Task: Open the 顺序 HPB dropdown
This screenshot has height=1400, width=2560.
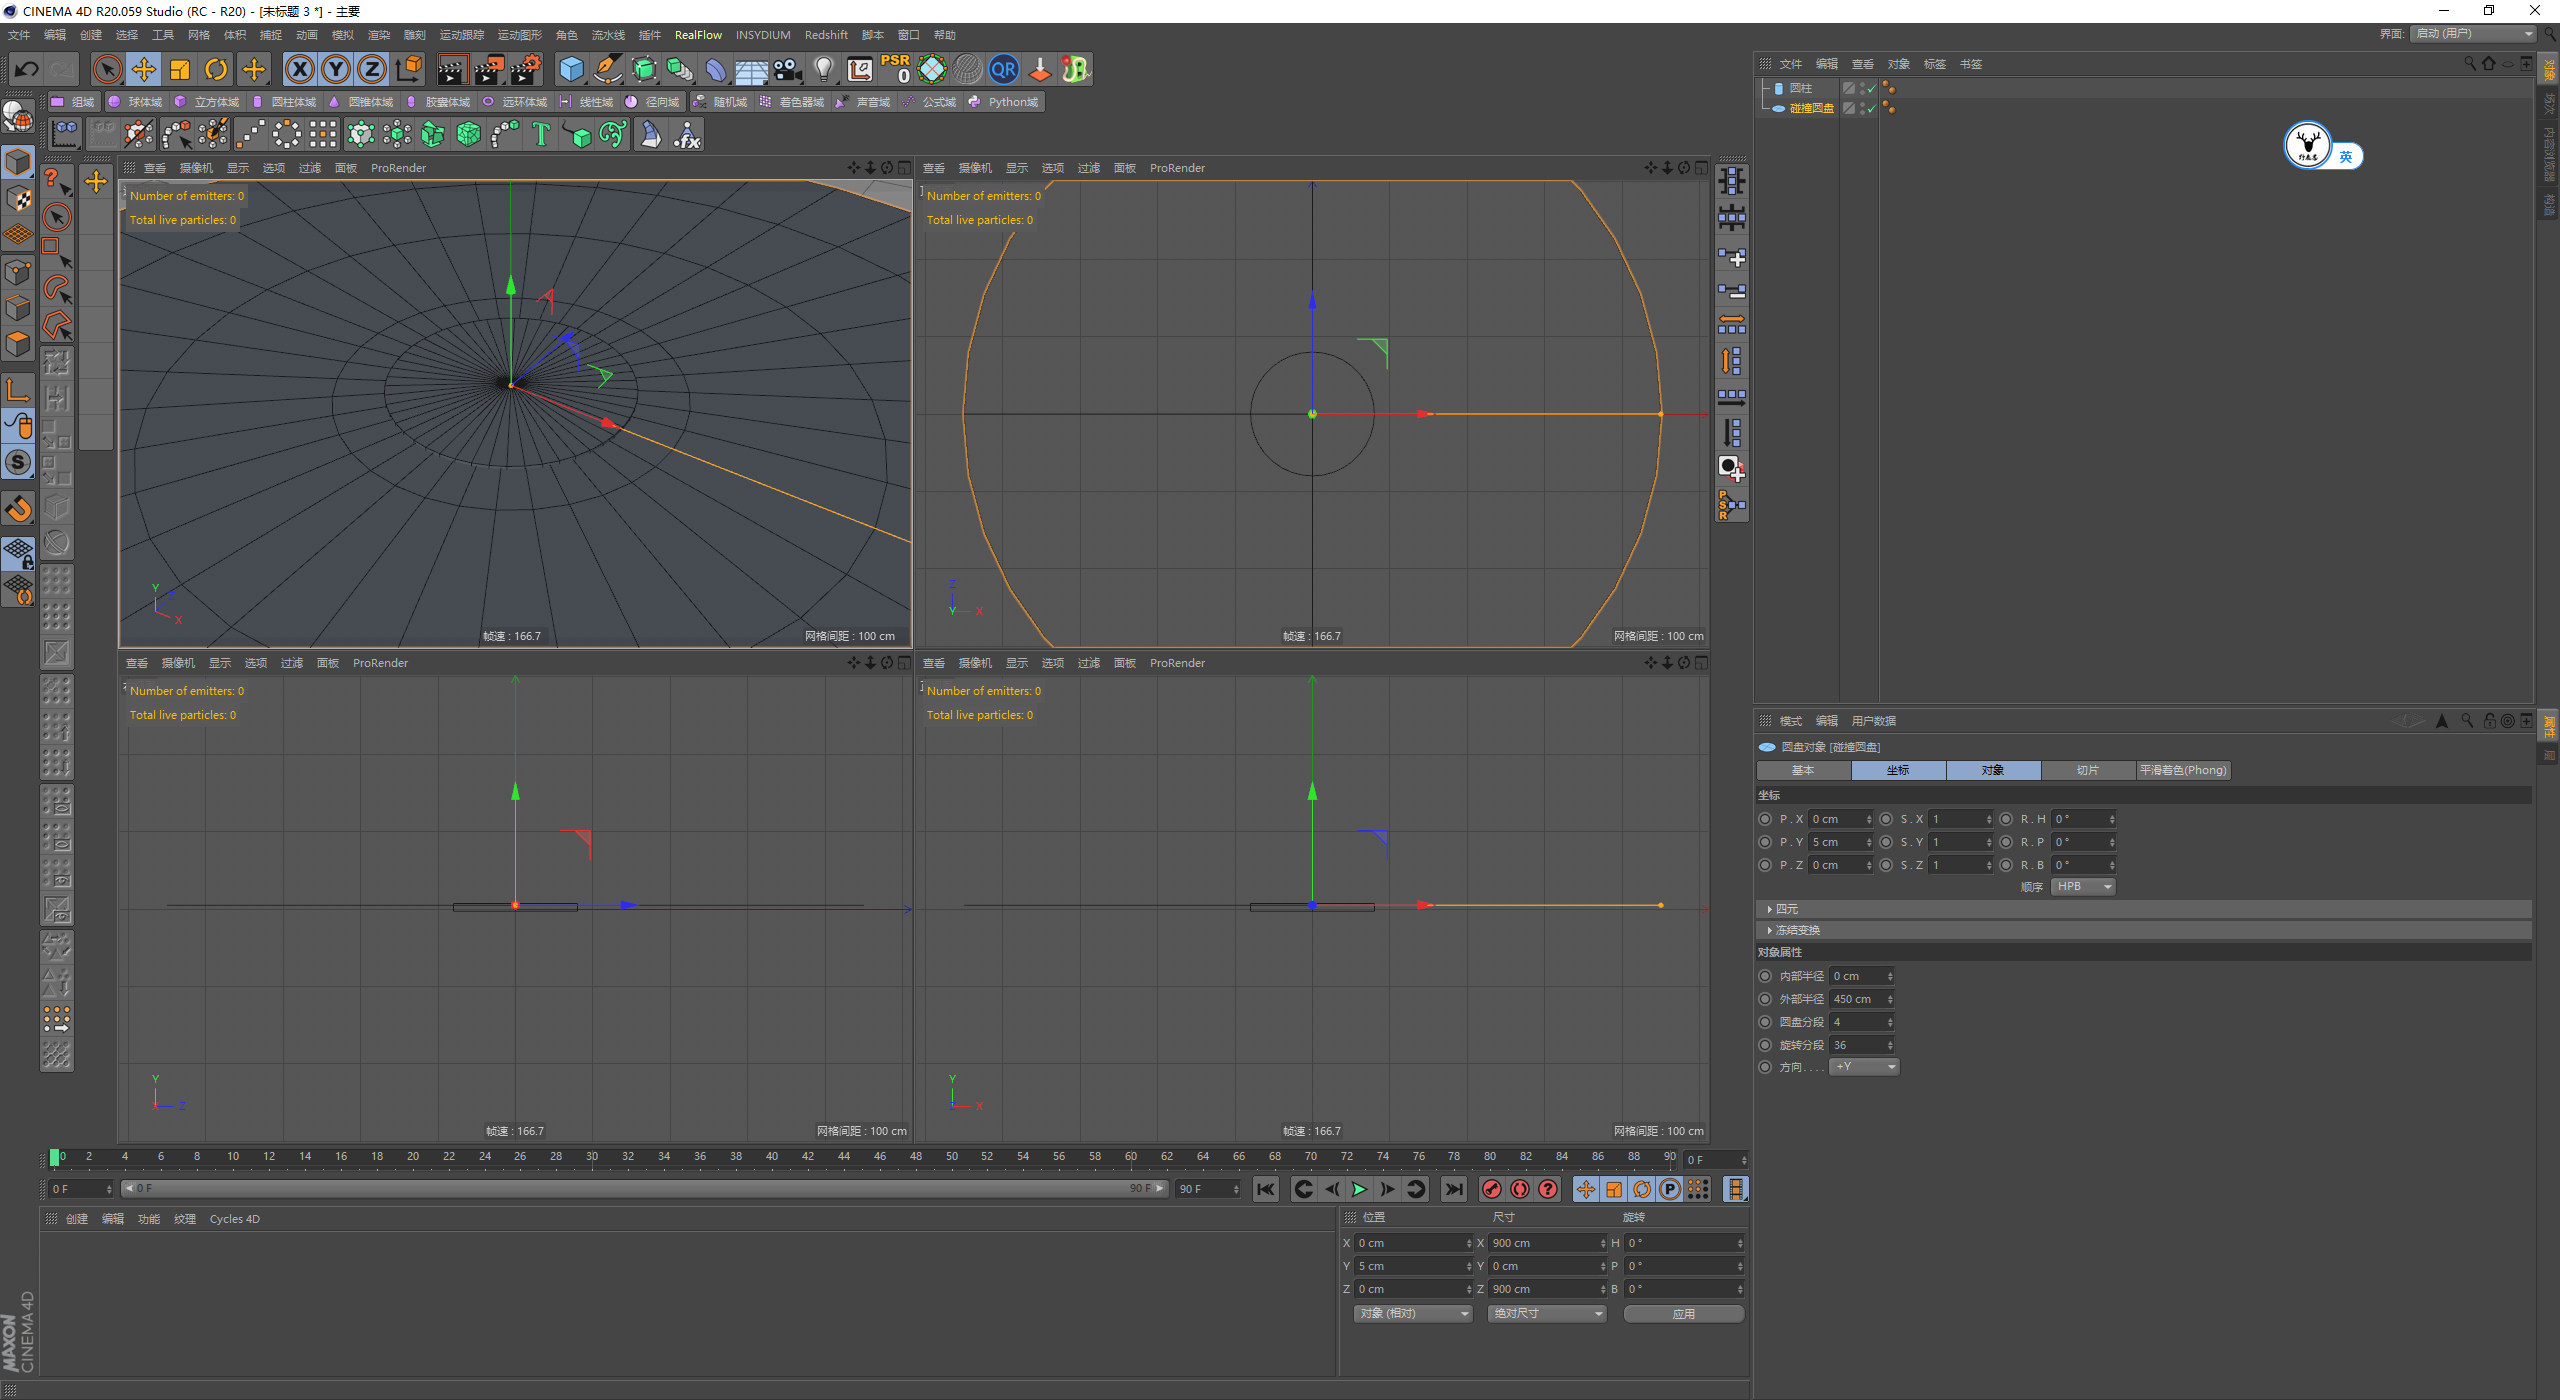Action: (x=2083, y=887)
